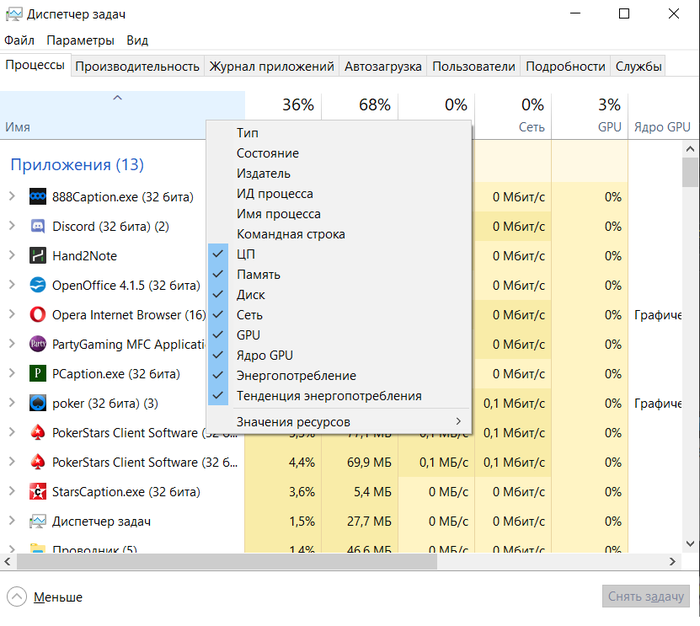Expand the poker (32 бита) group
The image size is (700, 626).
coord(12,402)
